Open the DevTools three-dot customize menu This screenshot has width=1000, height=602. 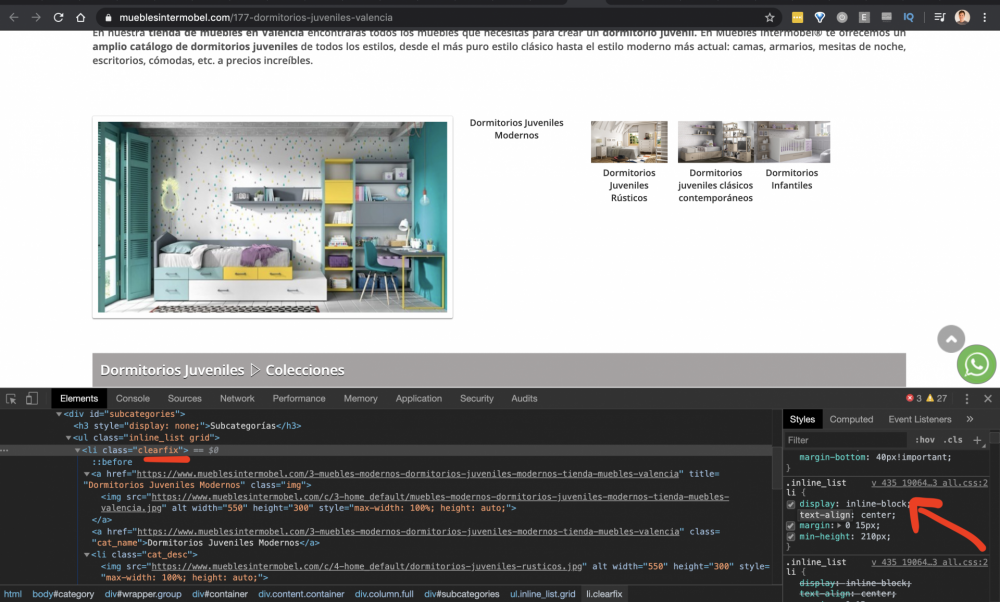pyautogui.click(x=965, y=398)
